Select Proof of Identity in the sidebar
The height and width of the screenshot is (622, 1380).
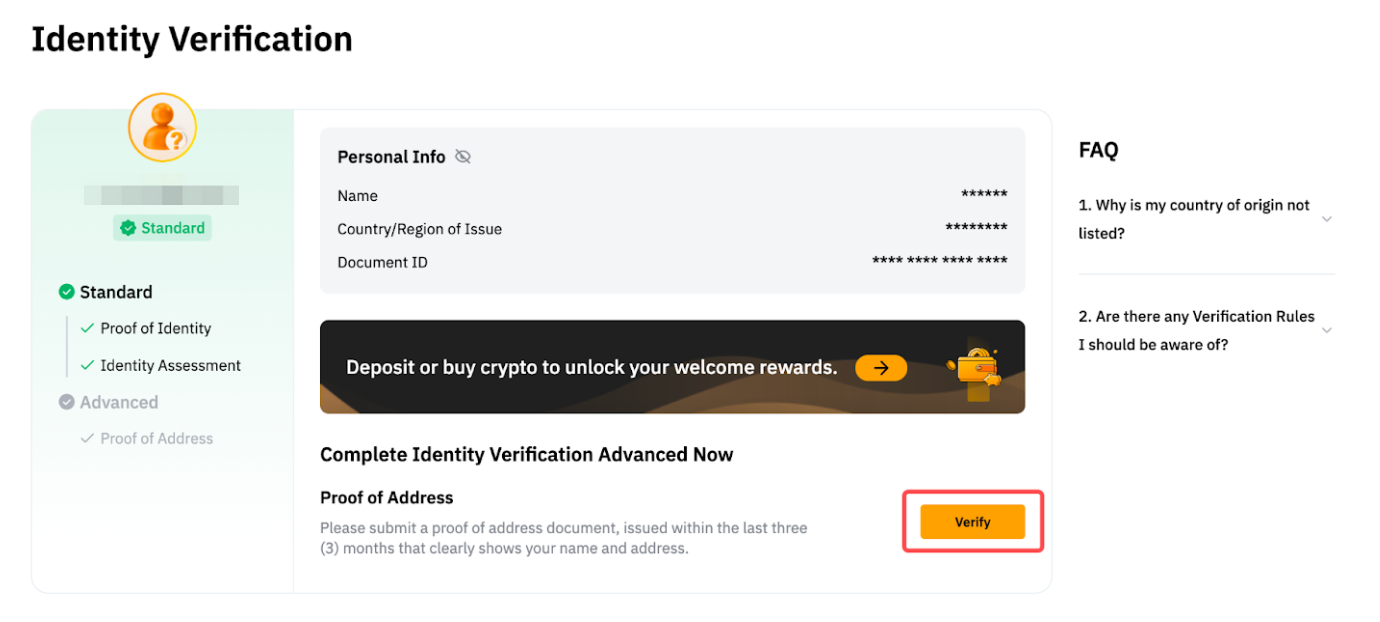click(156, 328)
